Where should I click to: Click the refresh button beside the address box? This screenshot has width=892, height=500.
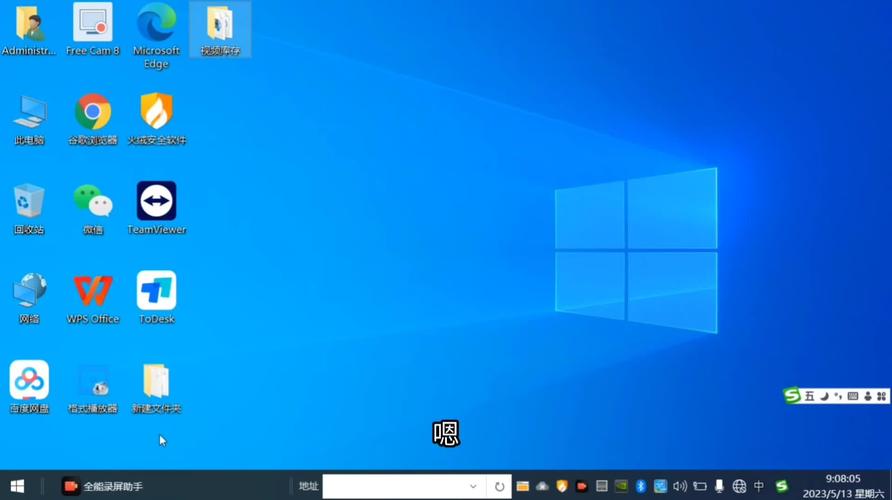point(499,486)
